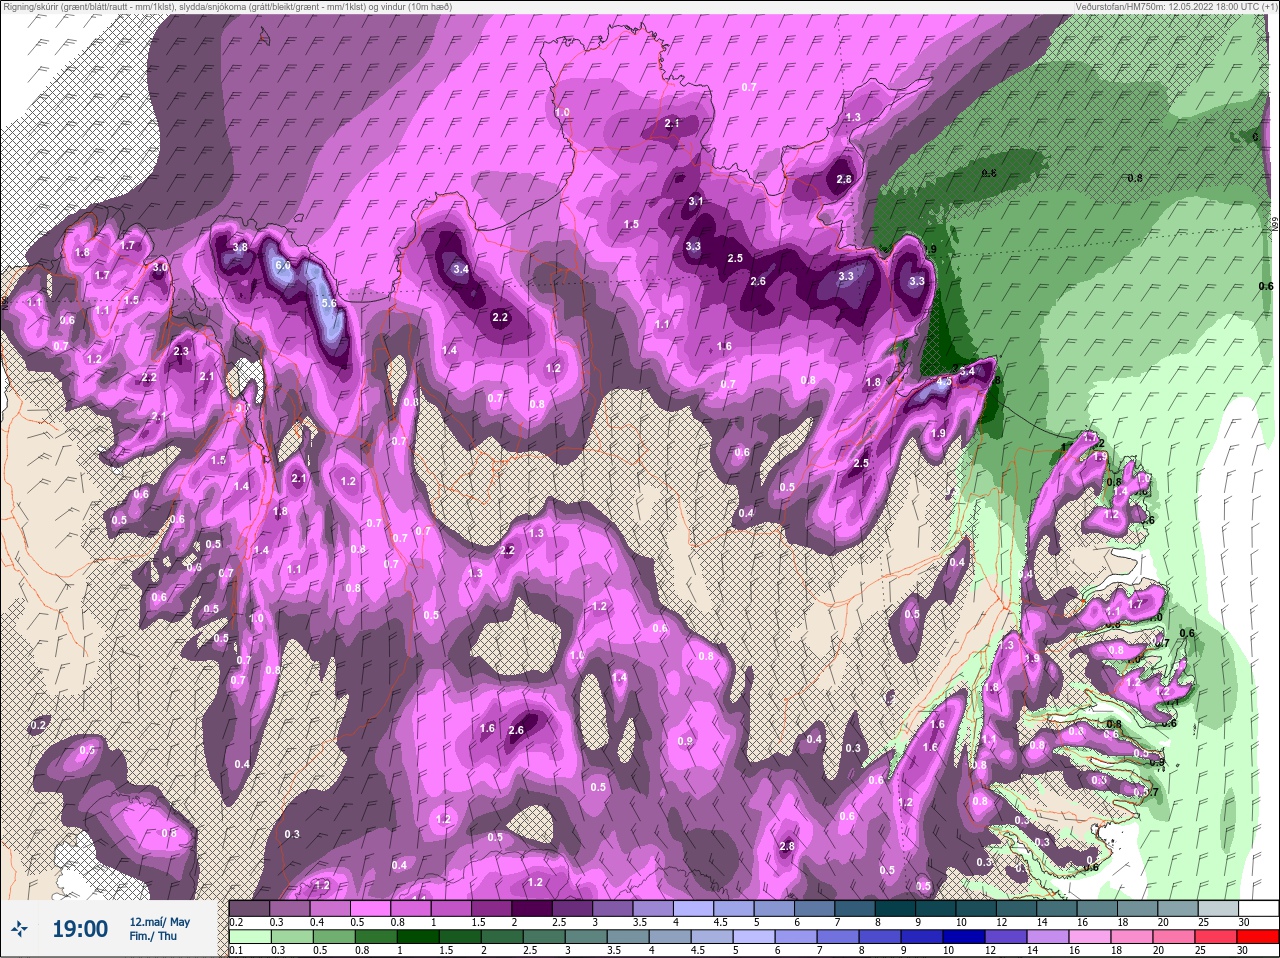The width and height of the screenshot is (1280, 958).
Task: Pick upper legend dark teal swatch 8 to 9
Action: (896, 908)
